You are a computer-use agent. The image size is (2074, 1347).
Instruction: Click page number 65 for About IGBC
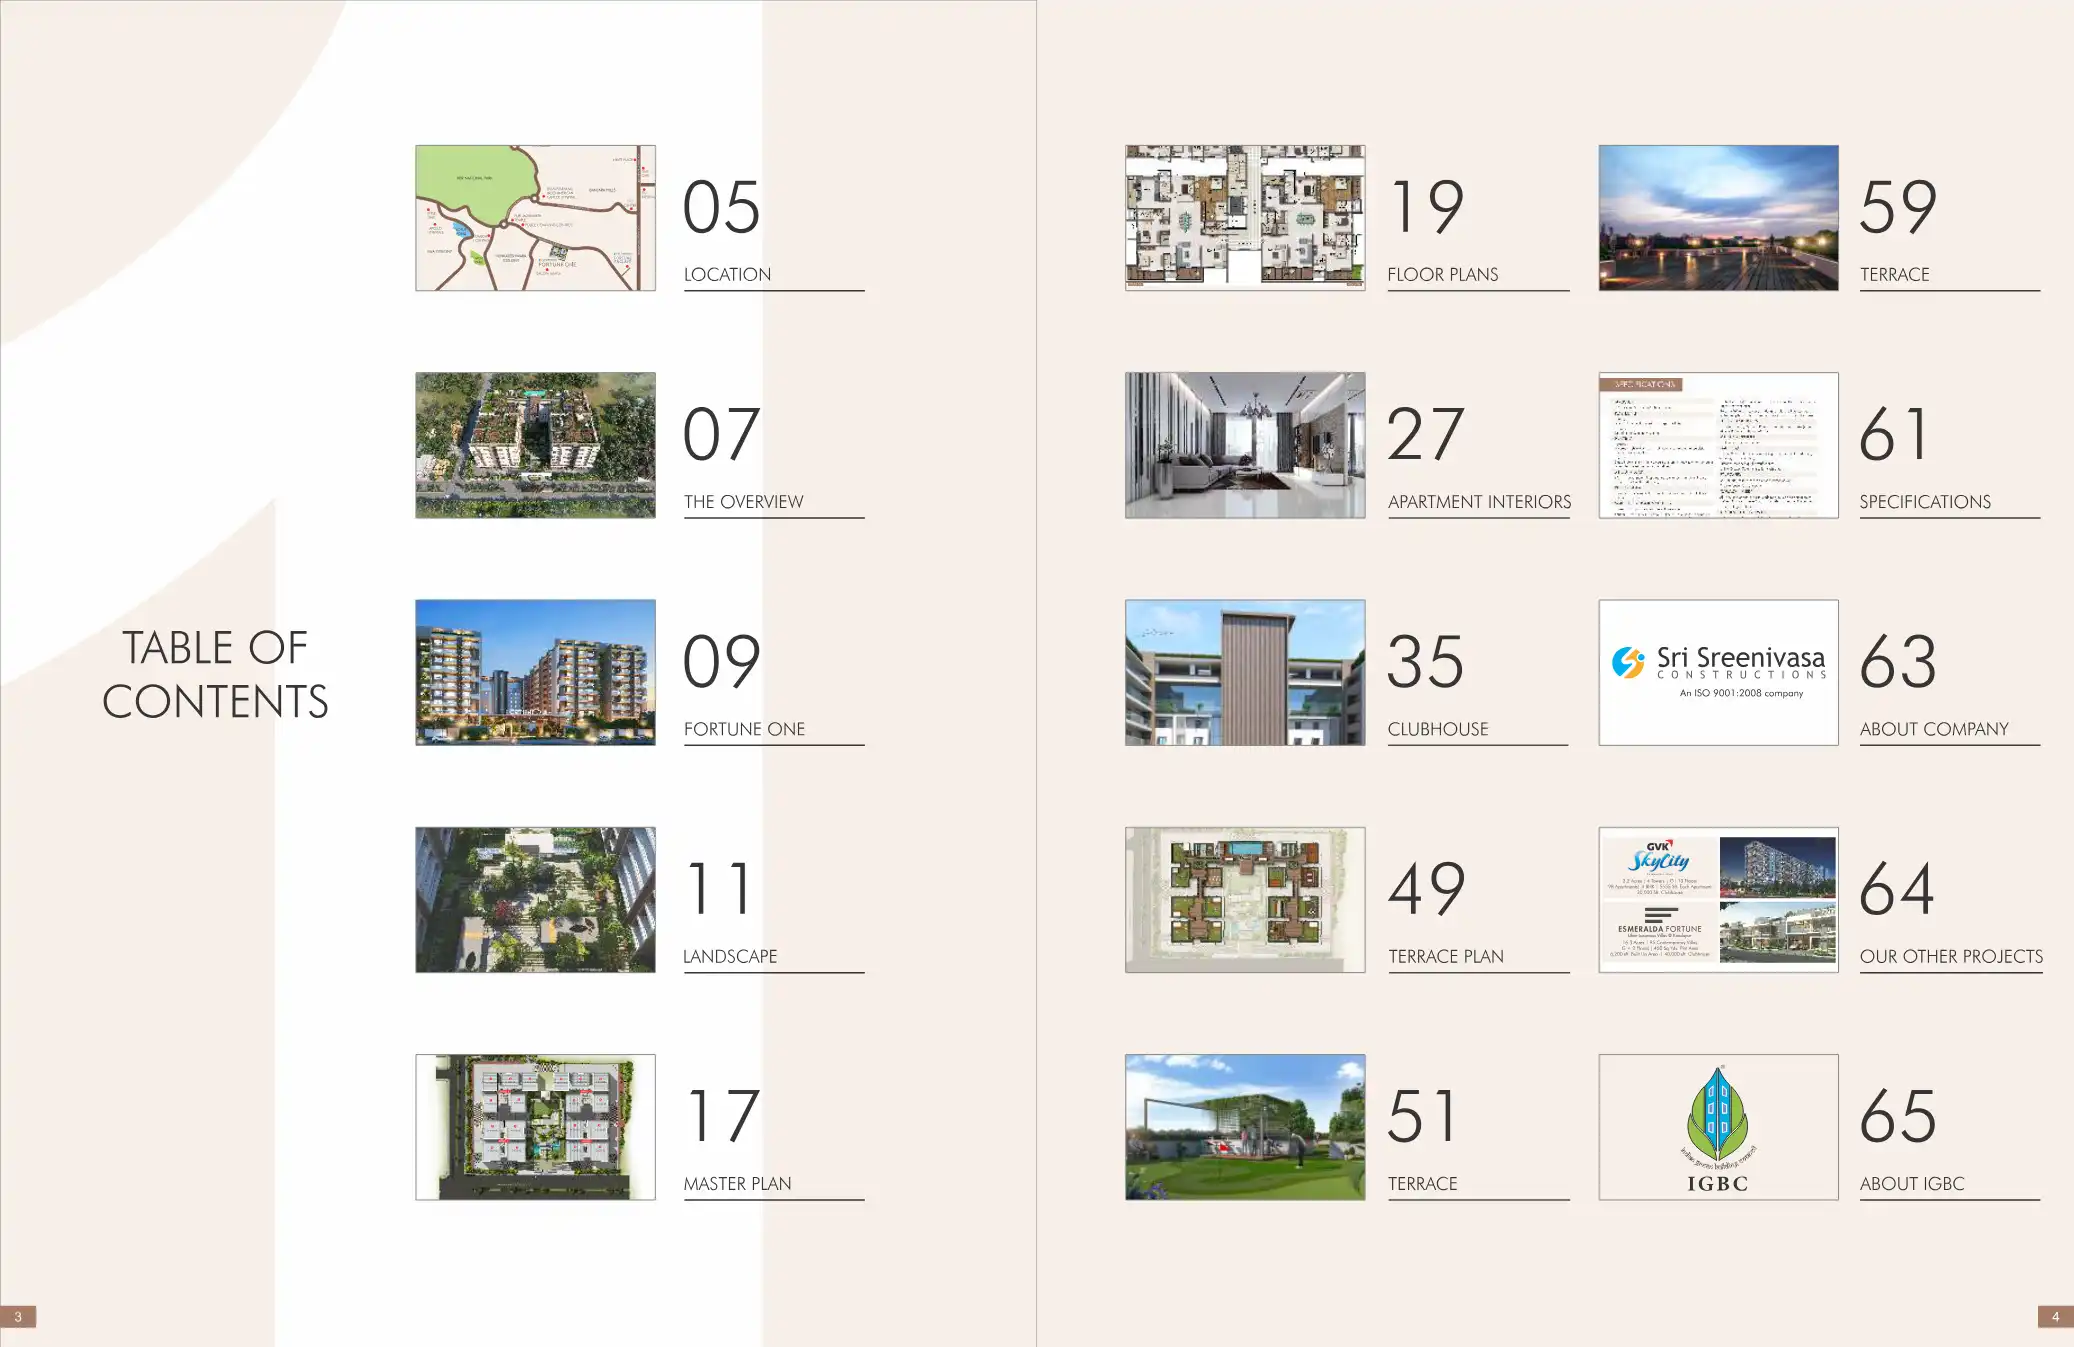1897,1116
